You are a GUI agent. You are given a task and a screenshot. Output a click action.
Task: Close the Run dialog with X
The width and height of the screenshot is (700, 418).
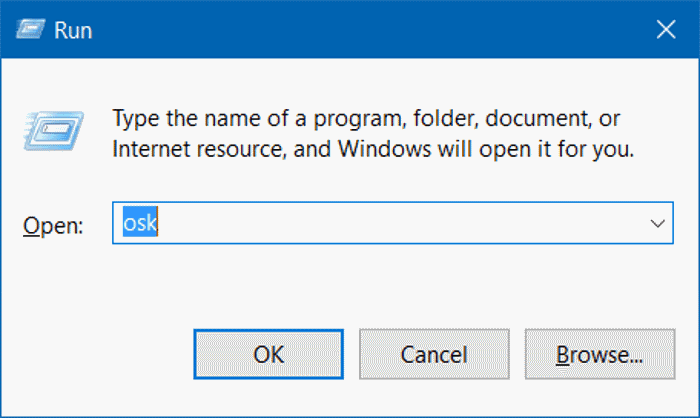pos(665,30)
